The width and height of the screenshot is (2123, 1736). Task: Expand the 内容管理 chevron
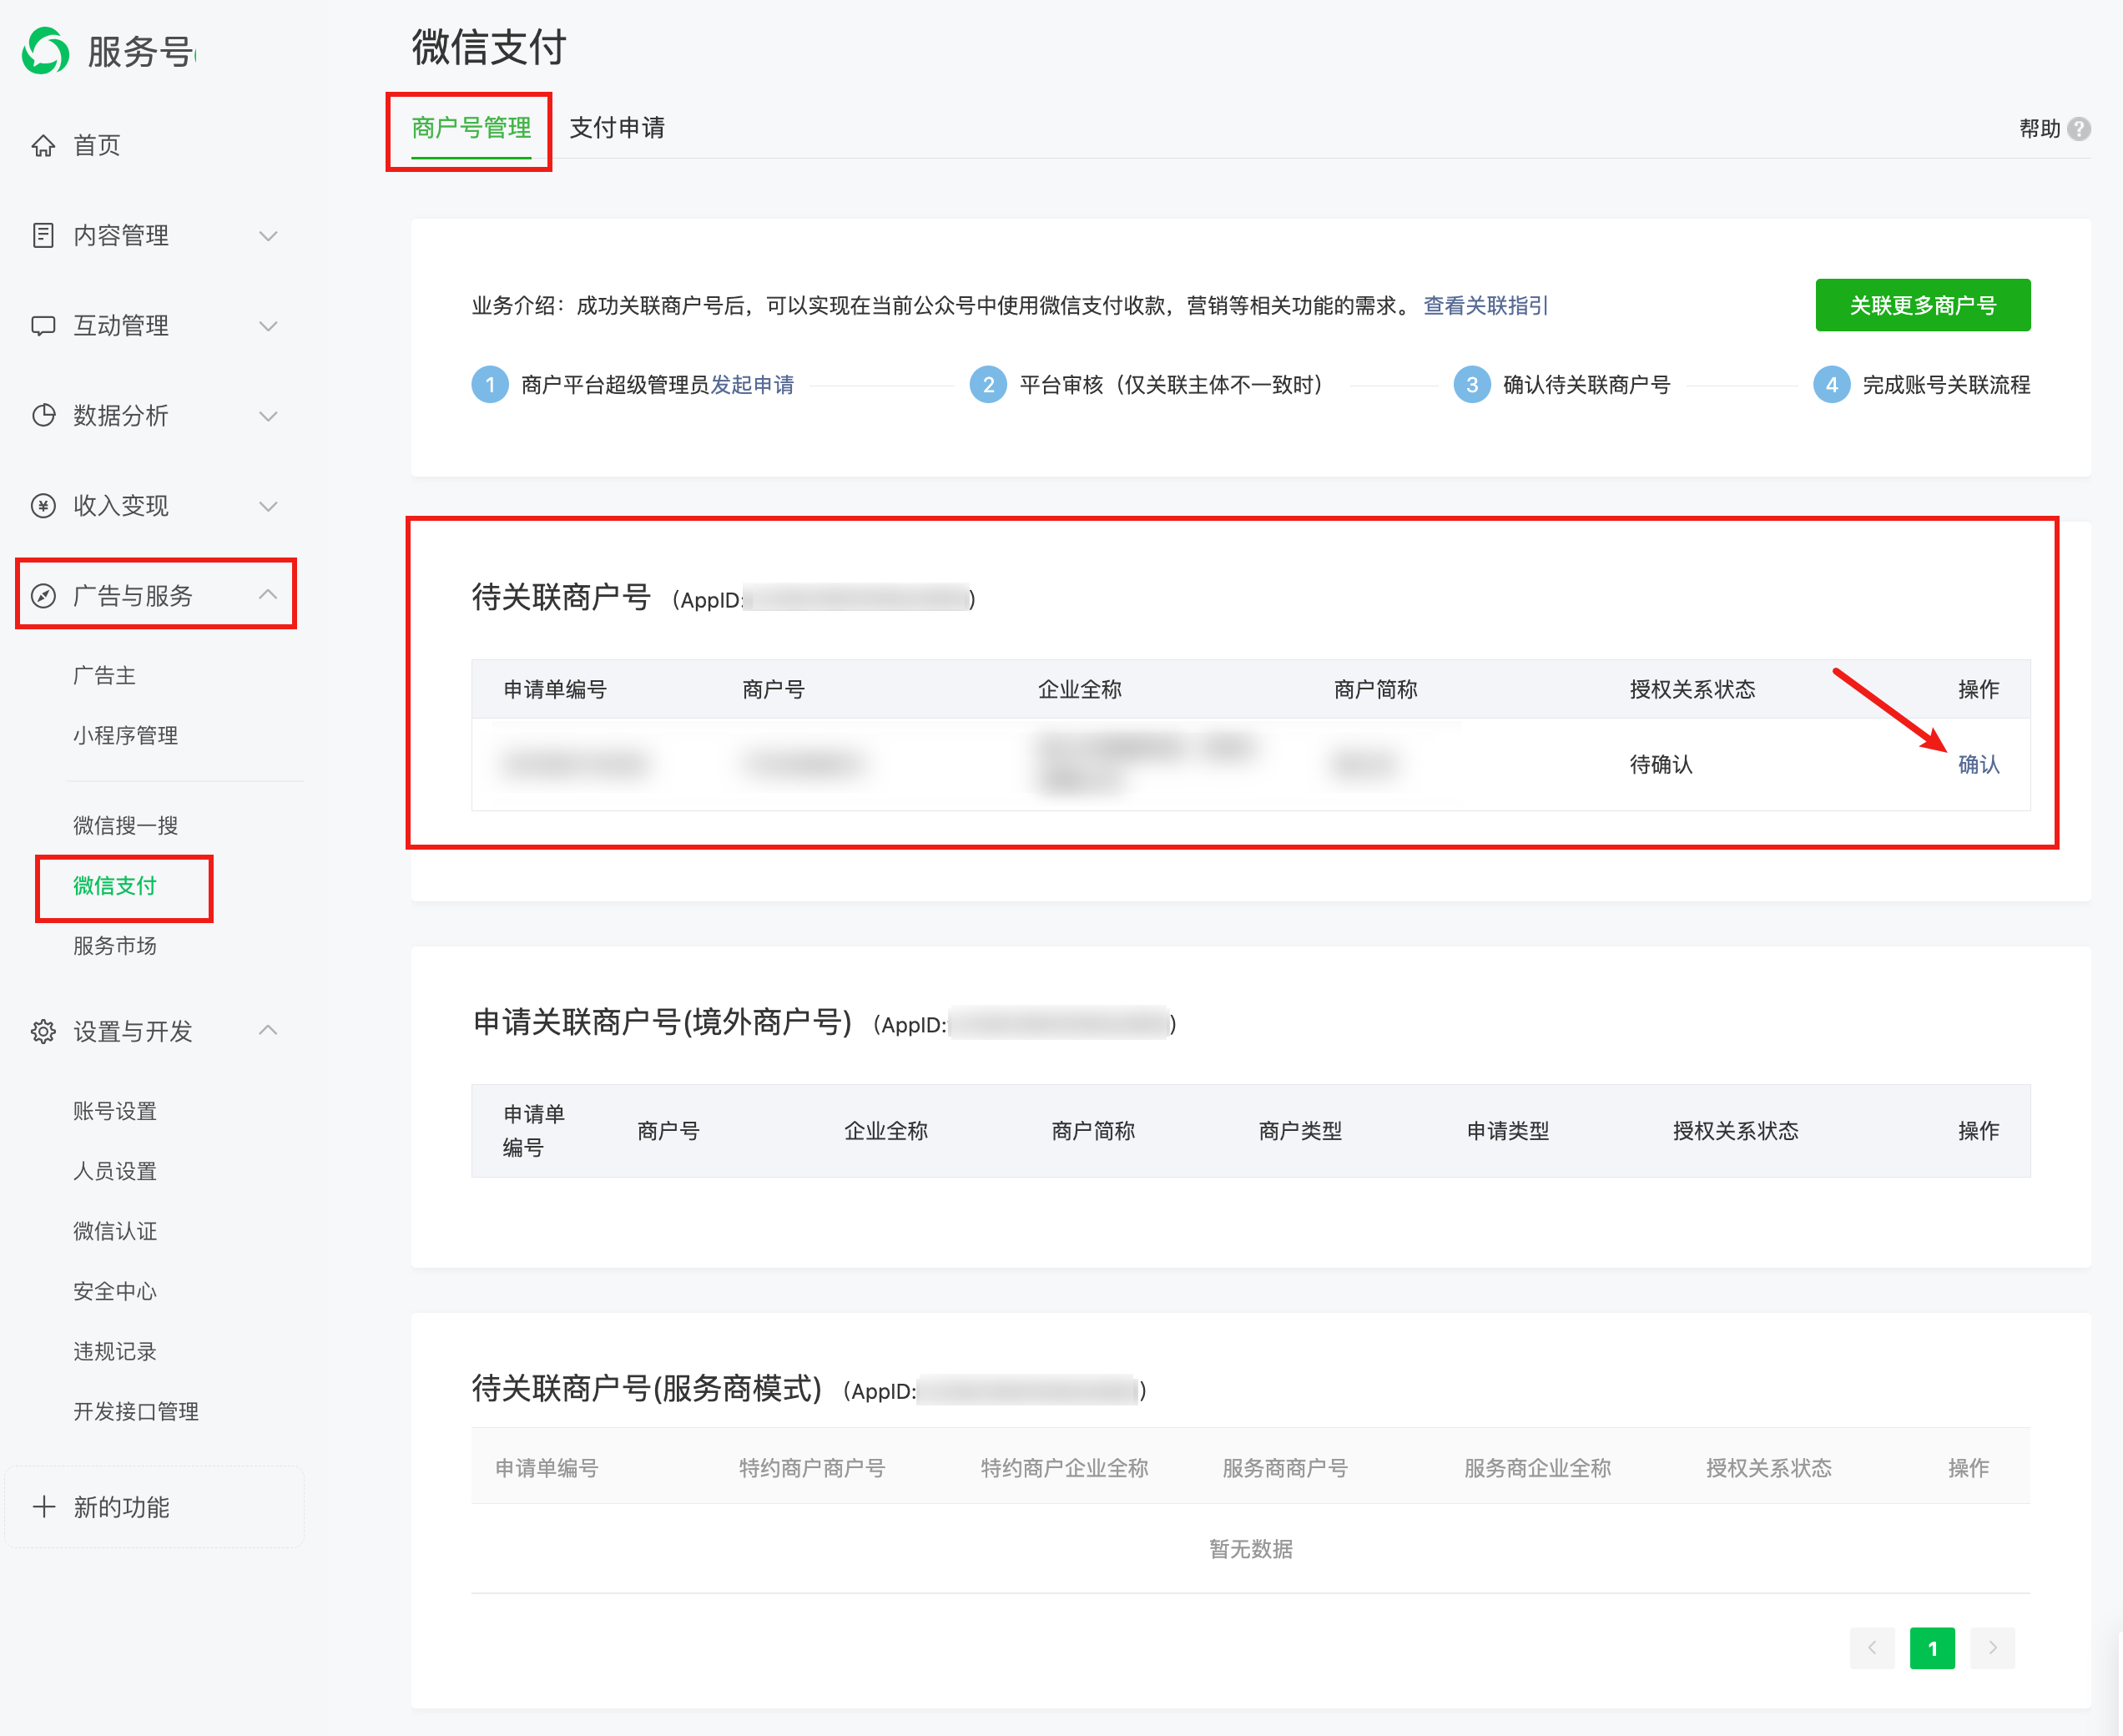pos(268,236)
